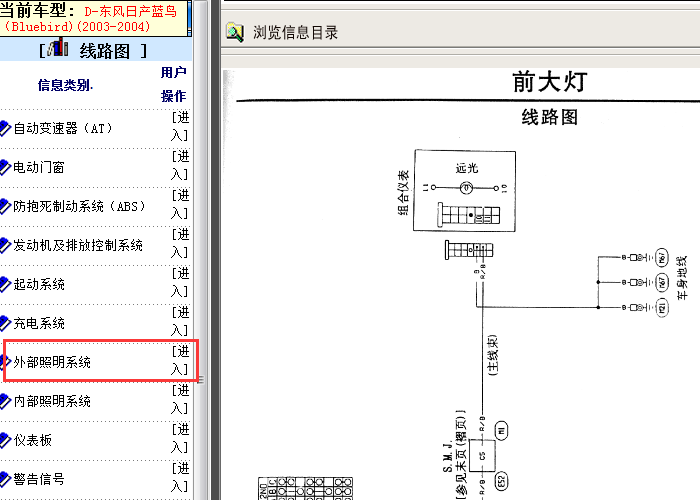Enter the 电动门窗 category via [进入]
The height and width of the screenshot is (500, 700).
click(x=180, y=165)
